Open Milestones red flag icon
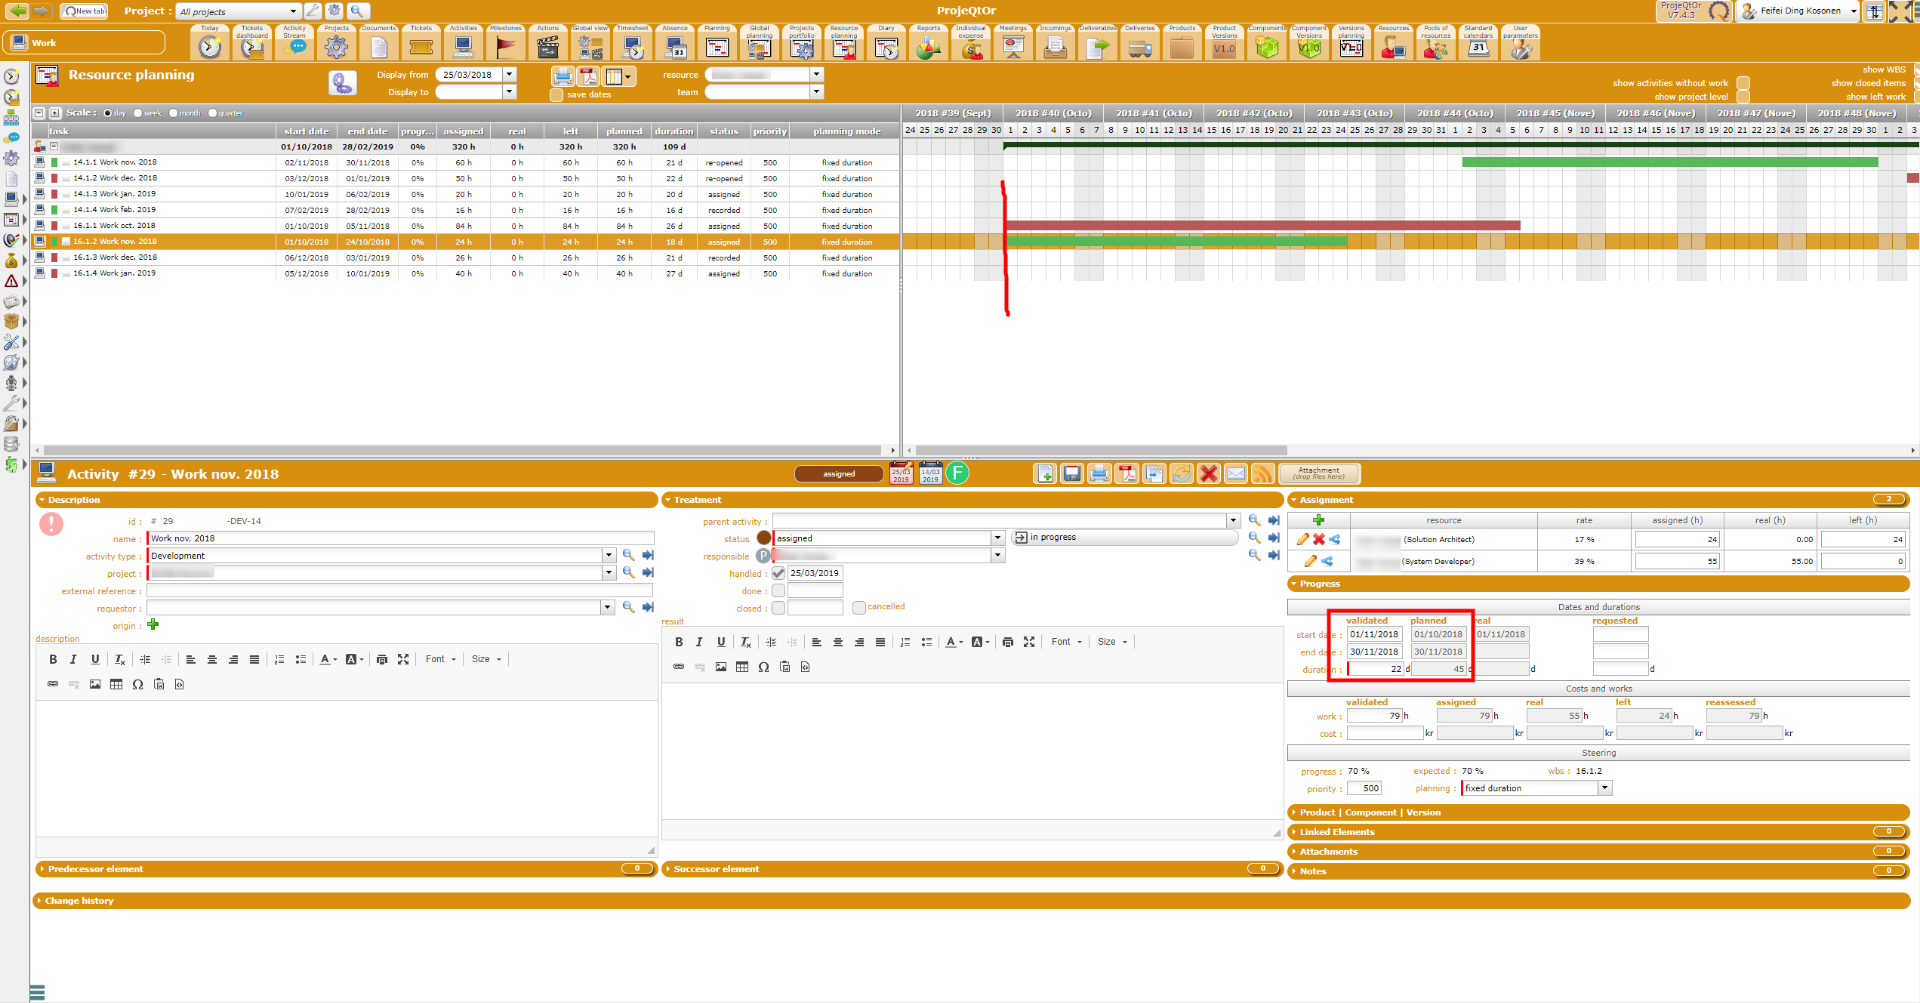The image size is (1920, 1003). 506,45
